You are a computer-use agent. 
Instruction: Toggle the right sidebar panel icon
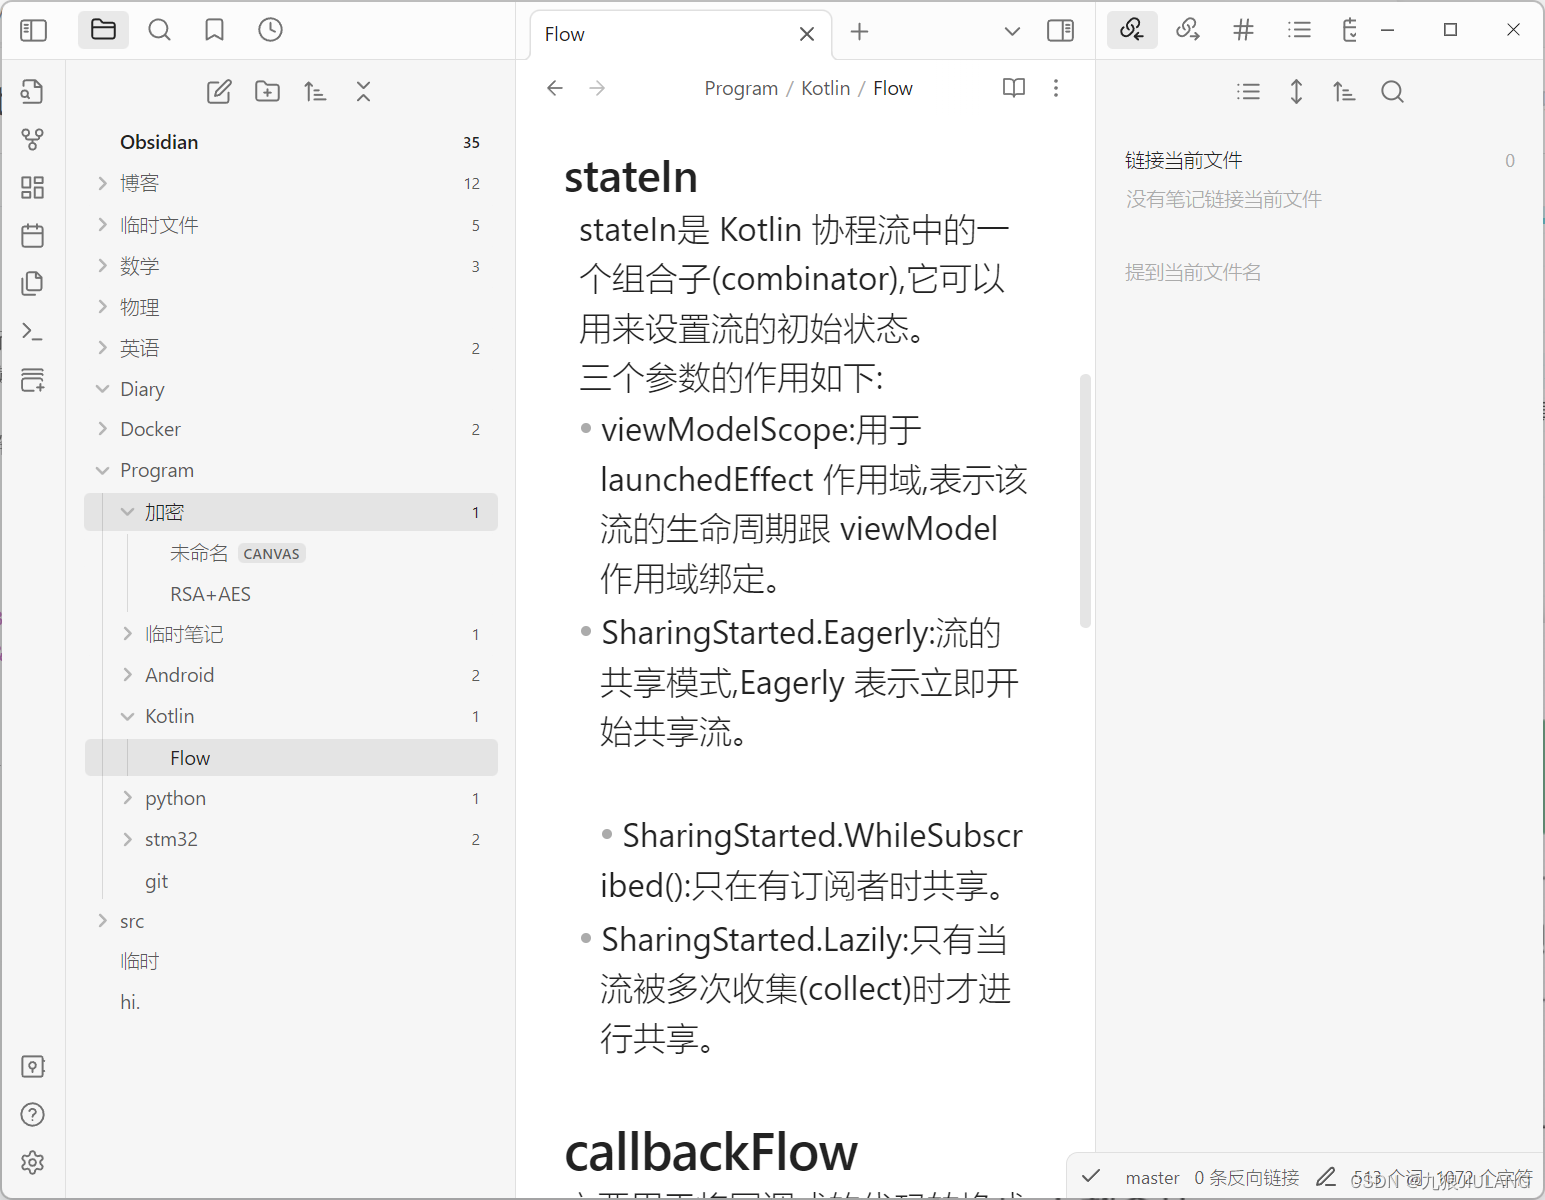click(x=1060, y=31)
